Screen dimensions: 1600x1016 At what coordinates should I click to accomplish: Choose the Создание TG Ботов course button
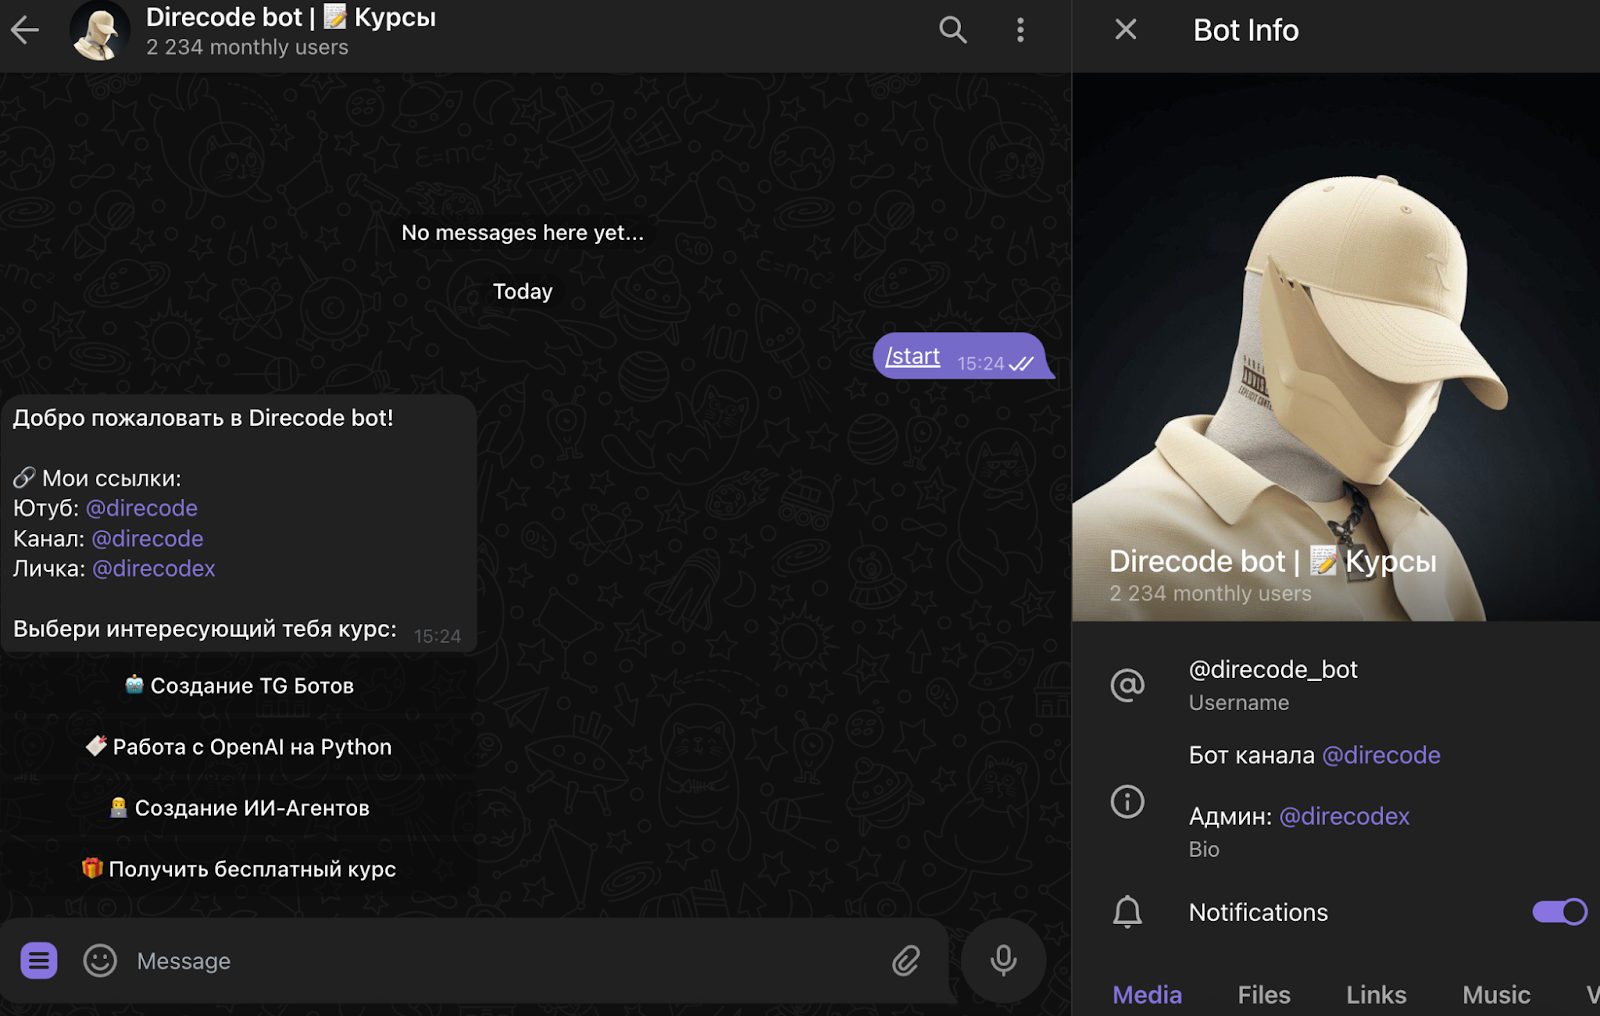[x=239, y=686]
